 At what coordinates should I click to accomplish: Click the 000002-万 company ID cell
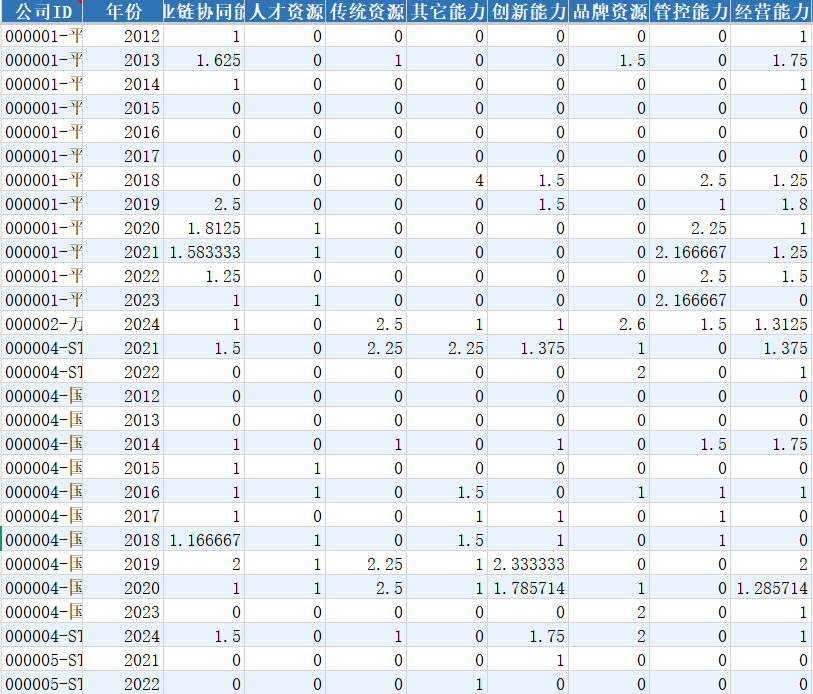(x=42, y=324)
